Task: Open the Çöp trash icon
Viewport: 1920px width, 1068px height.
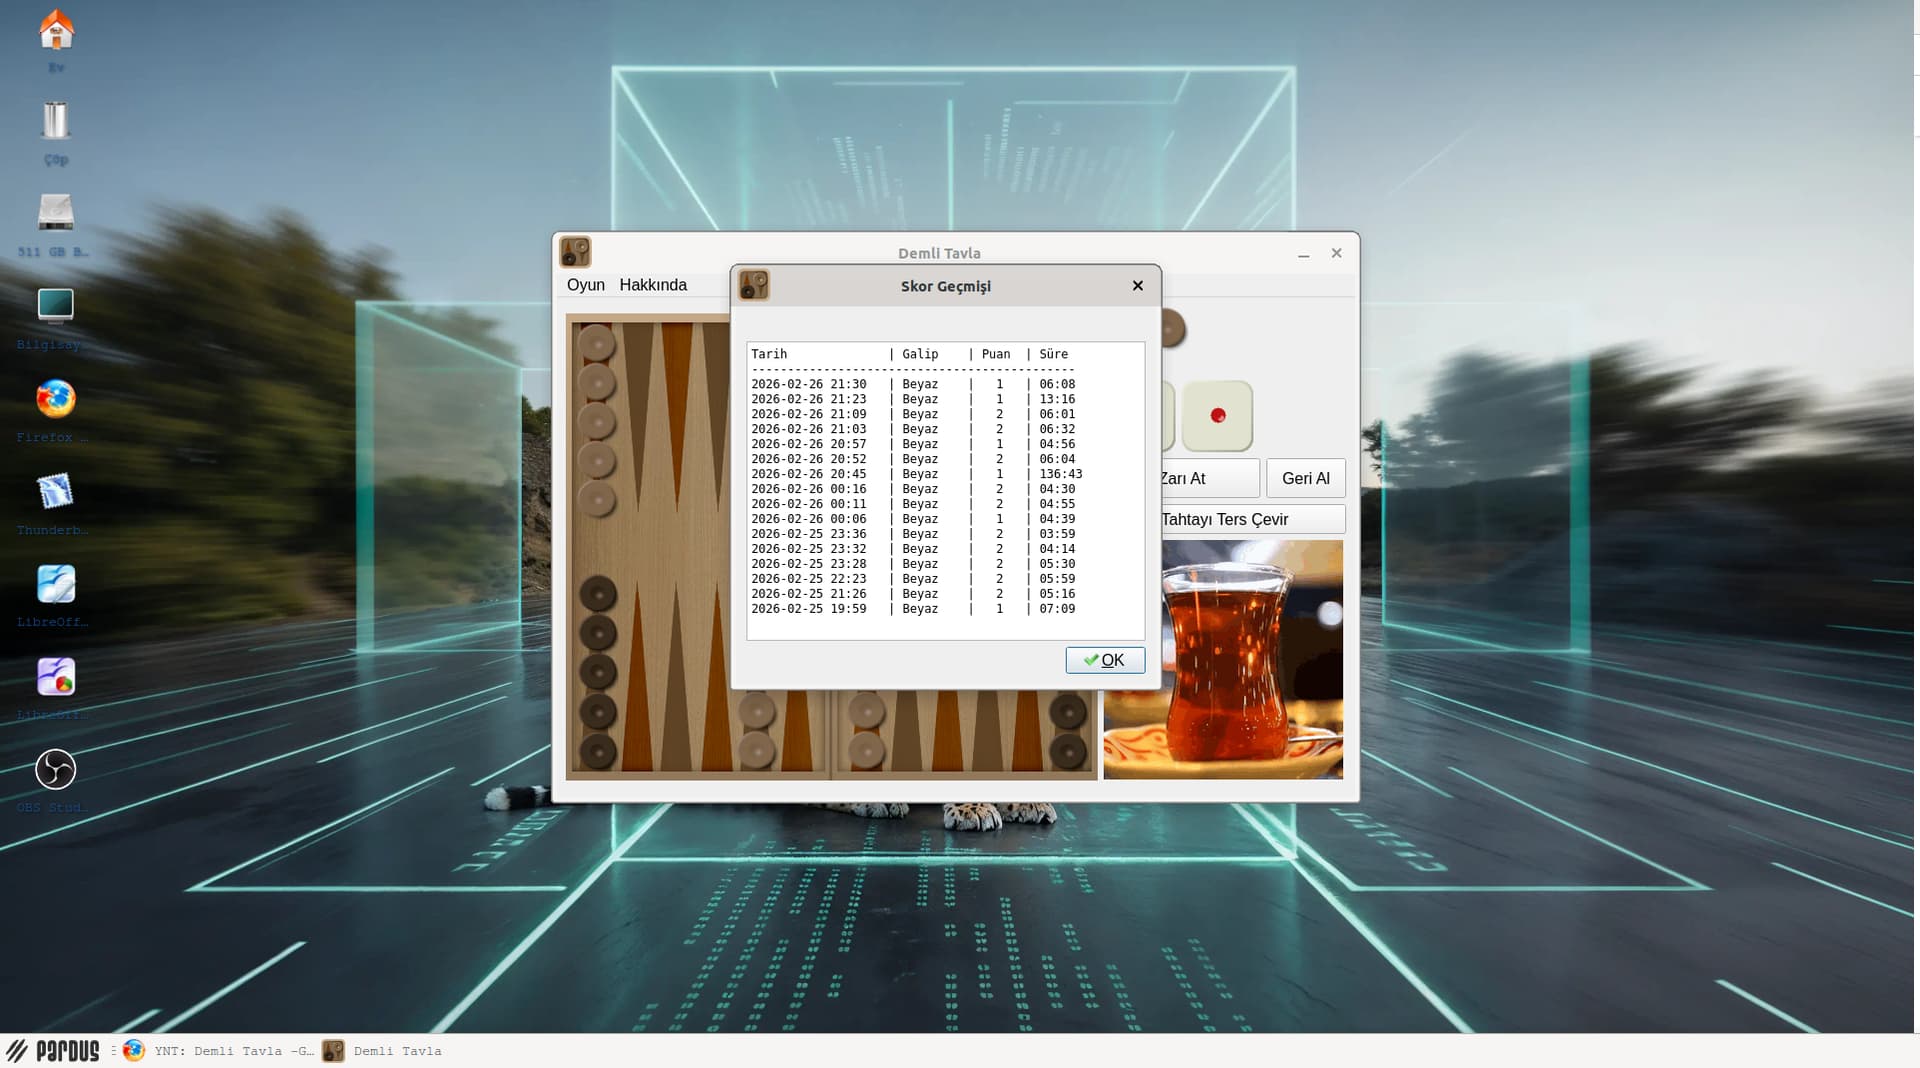Action: pos(56,122)
